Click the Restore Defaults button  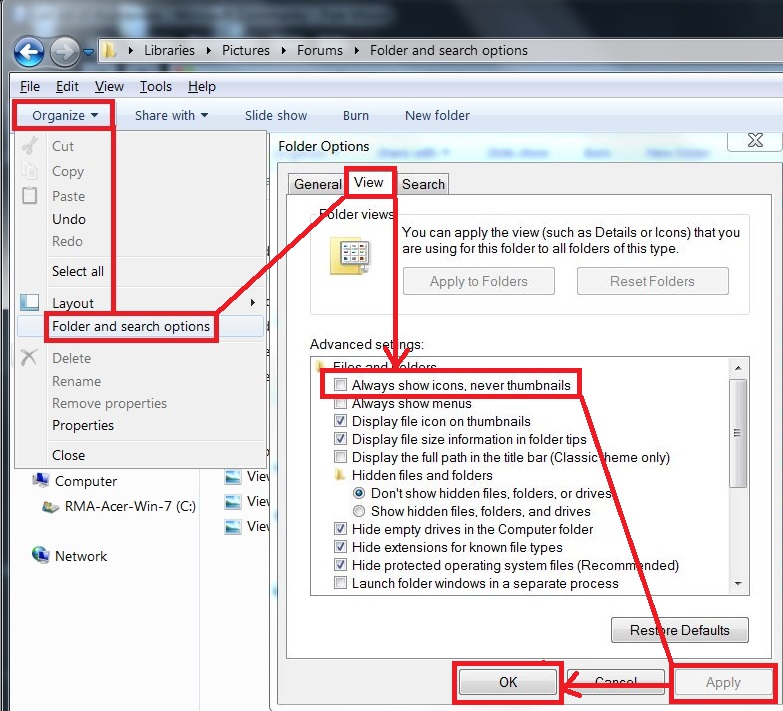680,630
